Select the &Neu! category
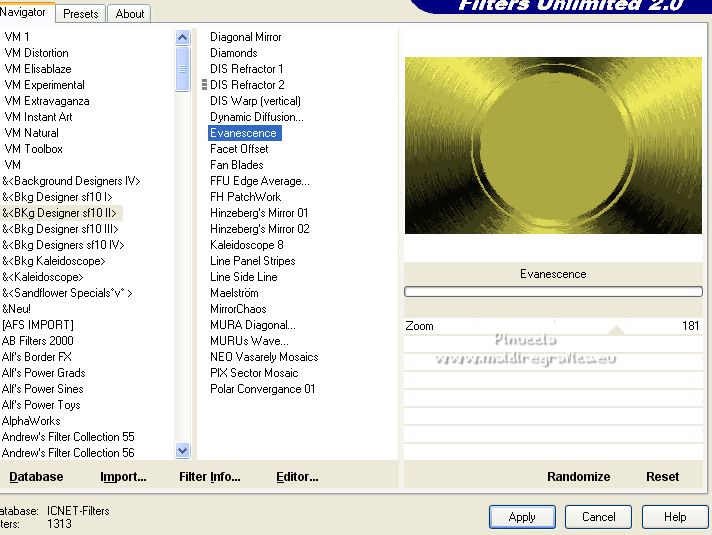712x535 pixels. [x=16, y=309]
